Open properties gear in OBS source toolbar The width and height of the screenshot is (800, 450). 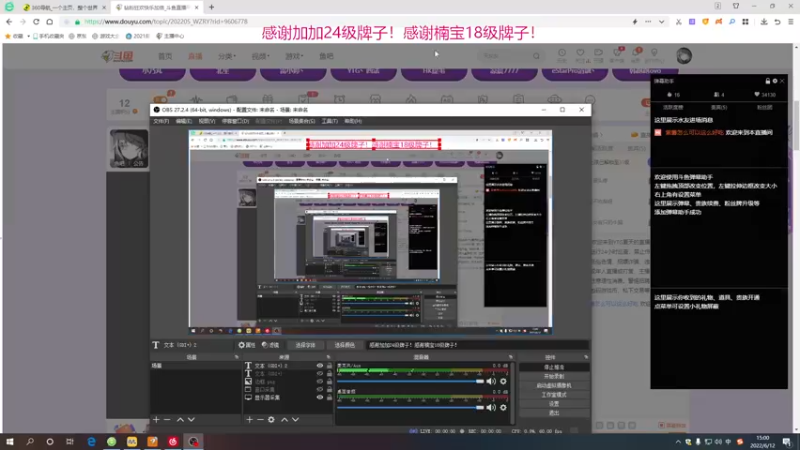247,345
